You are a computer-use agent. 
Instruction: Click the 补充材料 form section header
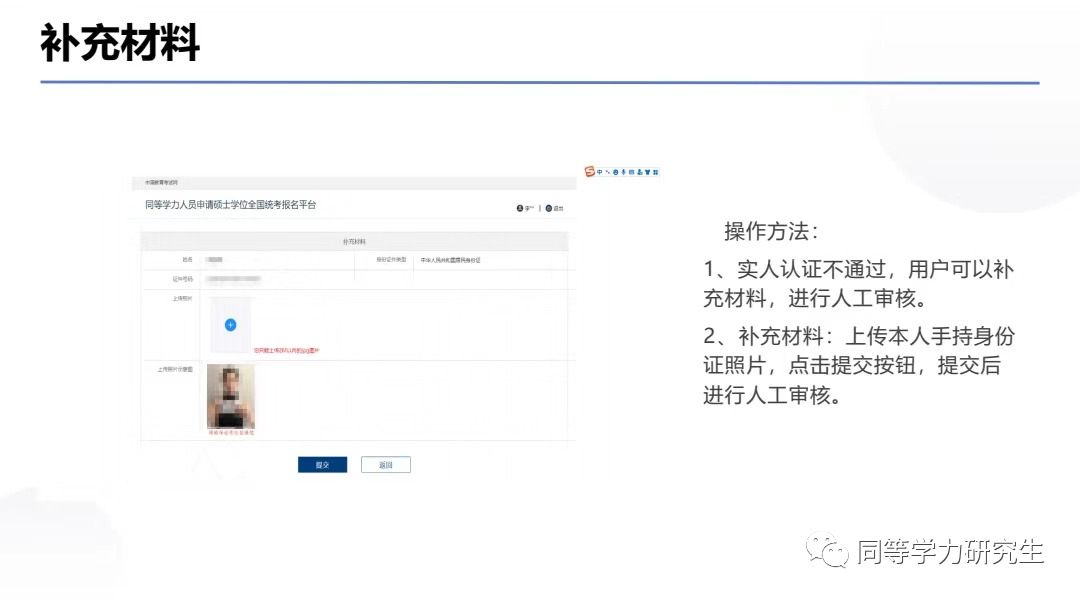pos(354,242)
